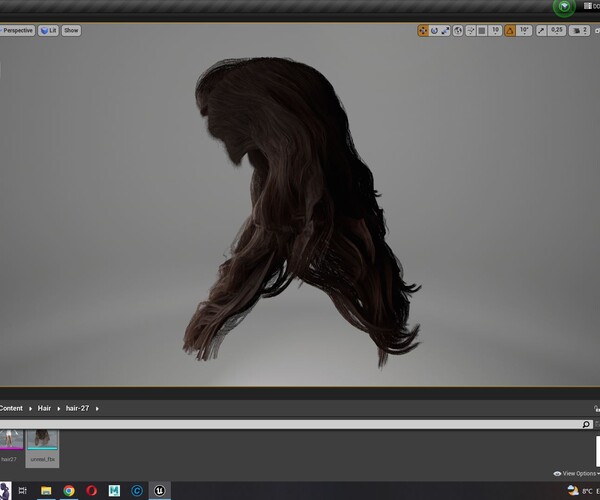Go to Hair folder in breadcrumb
The image size is (600, 500).
point(44,408)
